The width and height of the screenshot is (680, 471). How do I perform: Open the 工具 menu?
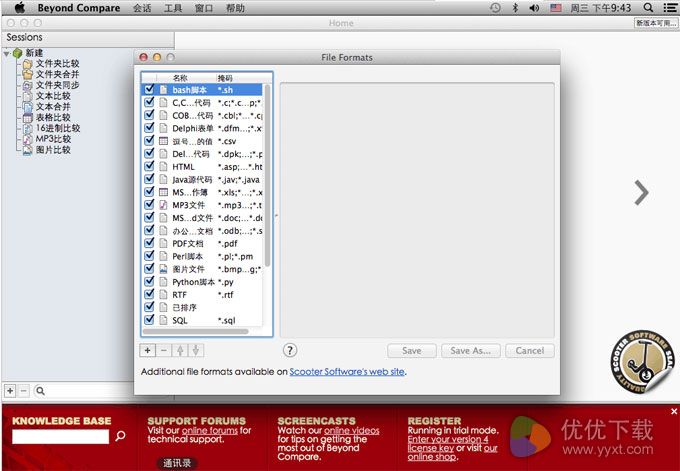coord(173,8)
